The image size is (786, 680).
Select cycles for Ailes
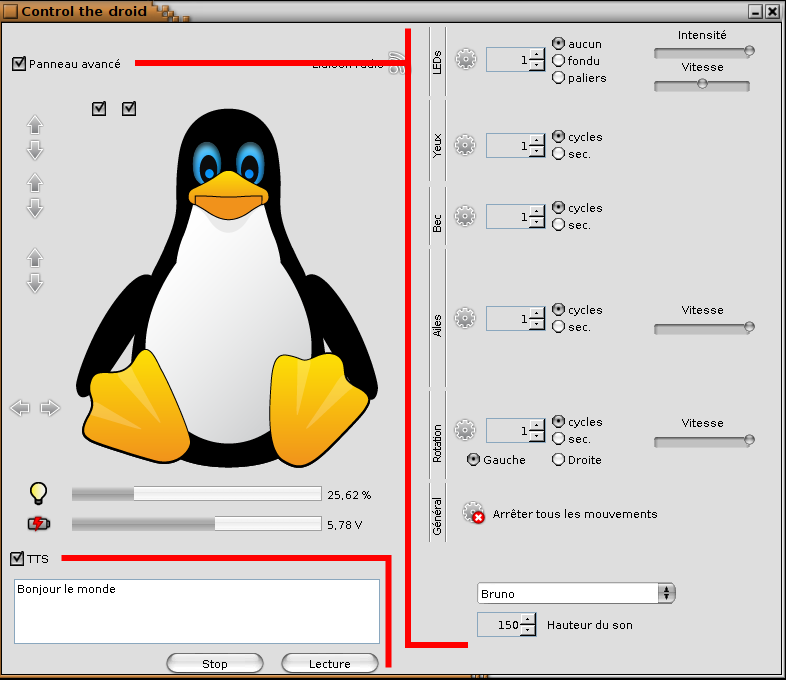[x=558, y=310]
